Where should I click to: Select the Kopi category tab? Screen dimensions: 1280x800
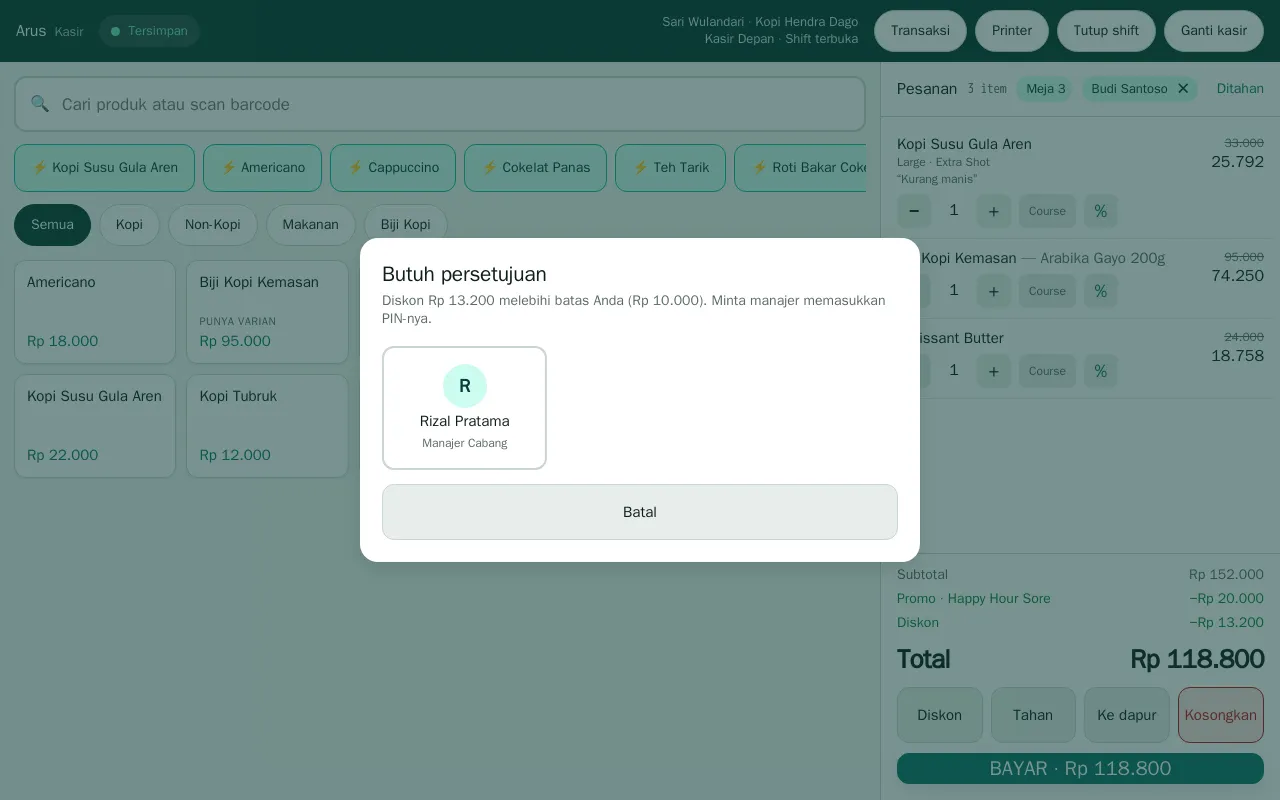129,225
